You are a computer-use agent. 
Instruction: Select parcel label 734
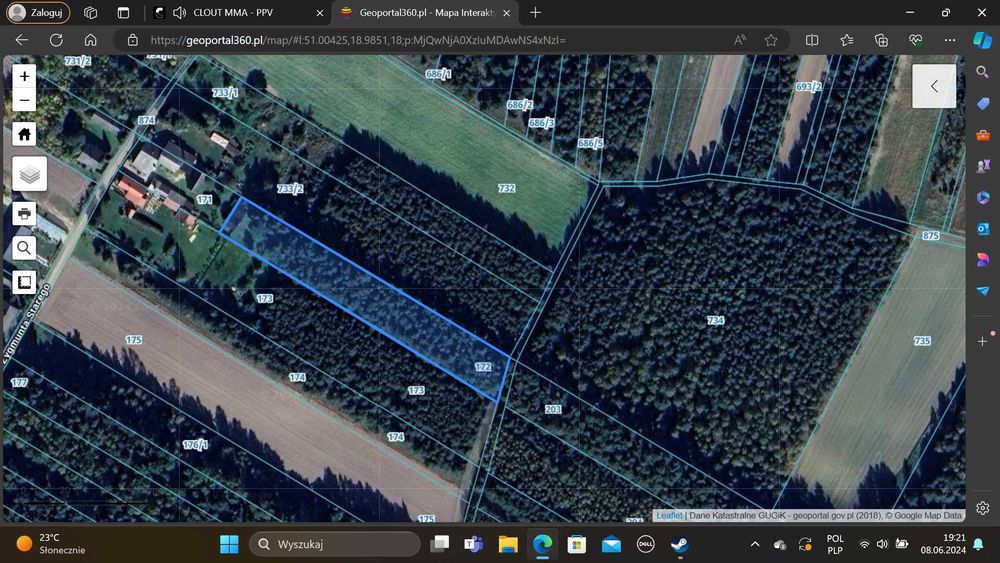point(716,320)
